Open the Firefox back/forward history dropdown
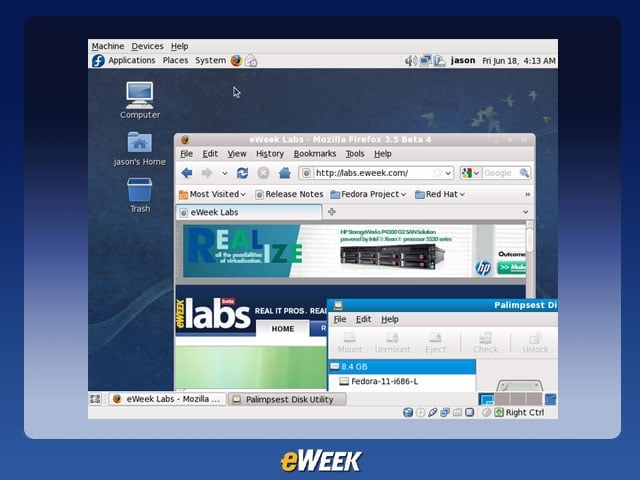The height and width of the screenshot is (480, 640). tap(224, 173)
